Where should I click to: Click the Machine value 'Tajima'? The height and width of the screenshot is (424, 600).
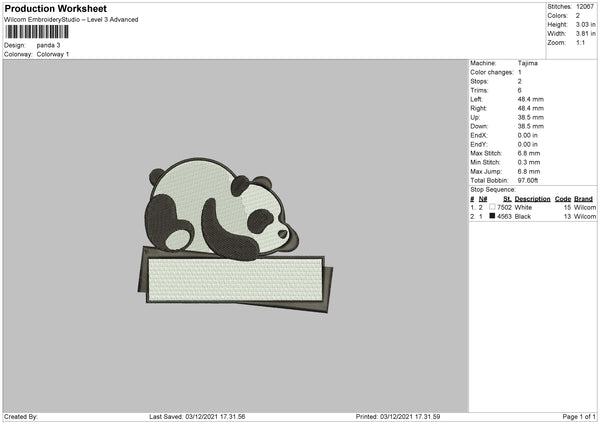pyautogui.click(x=528, y=63)
